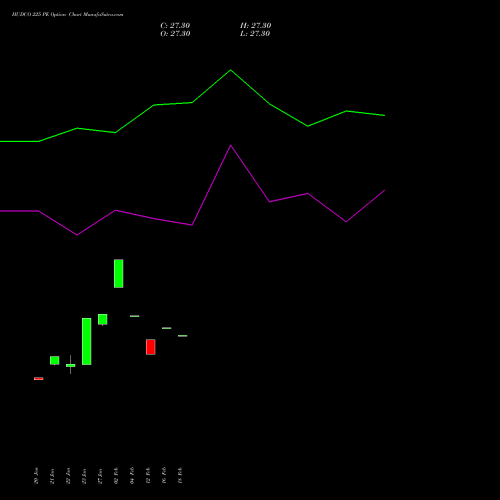Click the right end of the green line
Image resolution: width=500 pixels, height=500 pixels.
[x=385, y=115]
